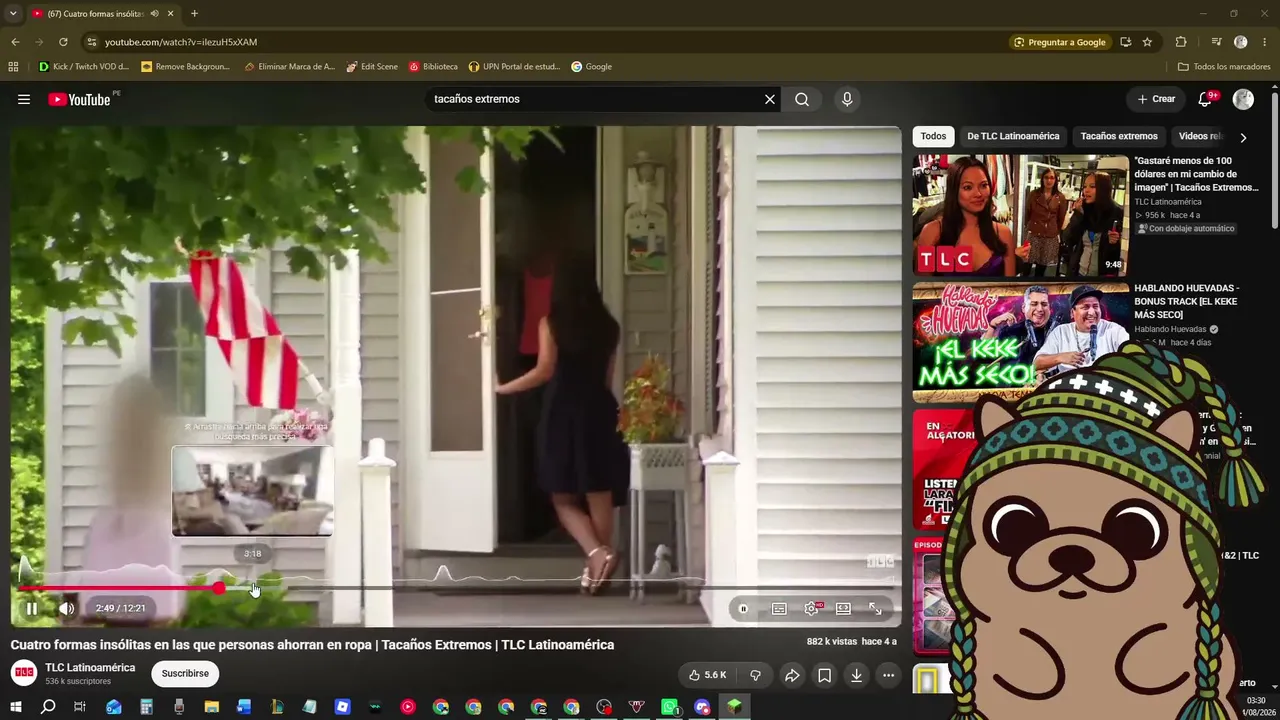The width and height of the screenshot is (1280, 720).
Task: Toggle autoplay in the player
Action: (x=743, y=608)
